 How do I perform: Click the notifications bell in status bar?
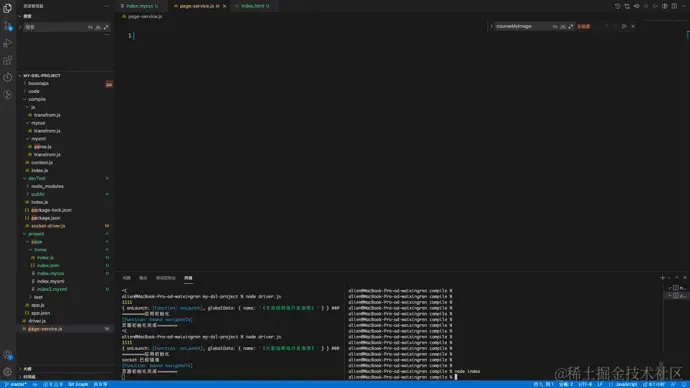tap(683, 384)
